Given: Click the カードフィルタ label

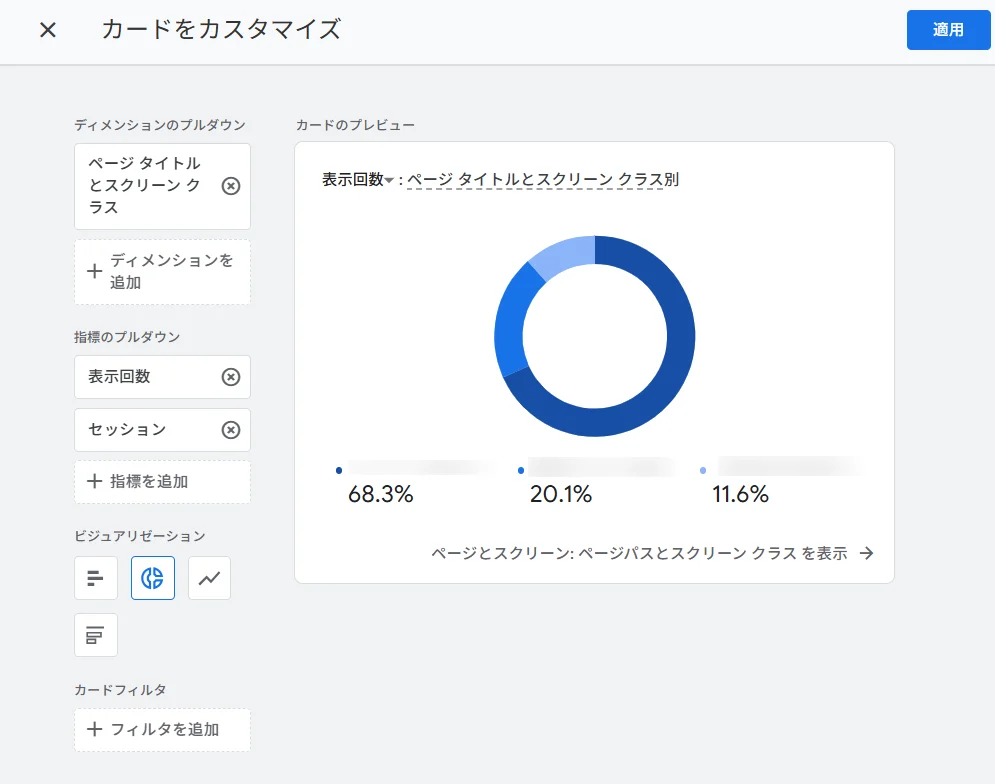Looking at the screenshot, I should coord(120,690).
